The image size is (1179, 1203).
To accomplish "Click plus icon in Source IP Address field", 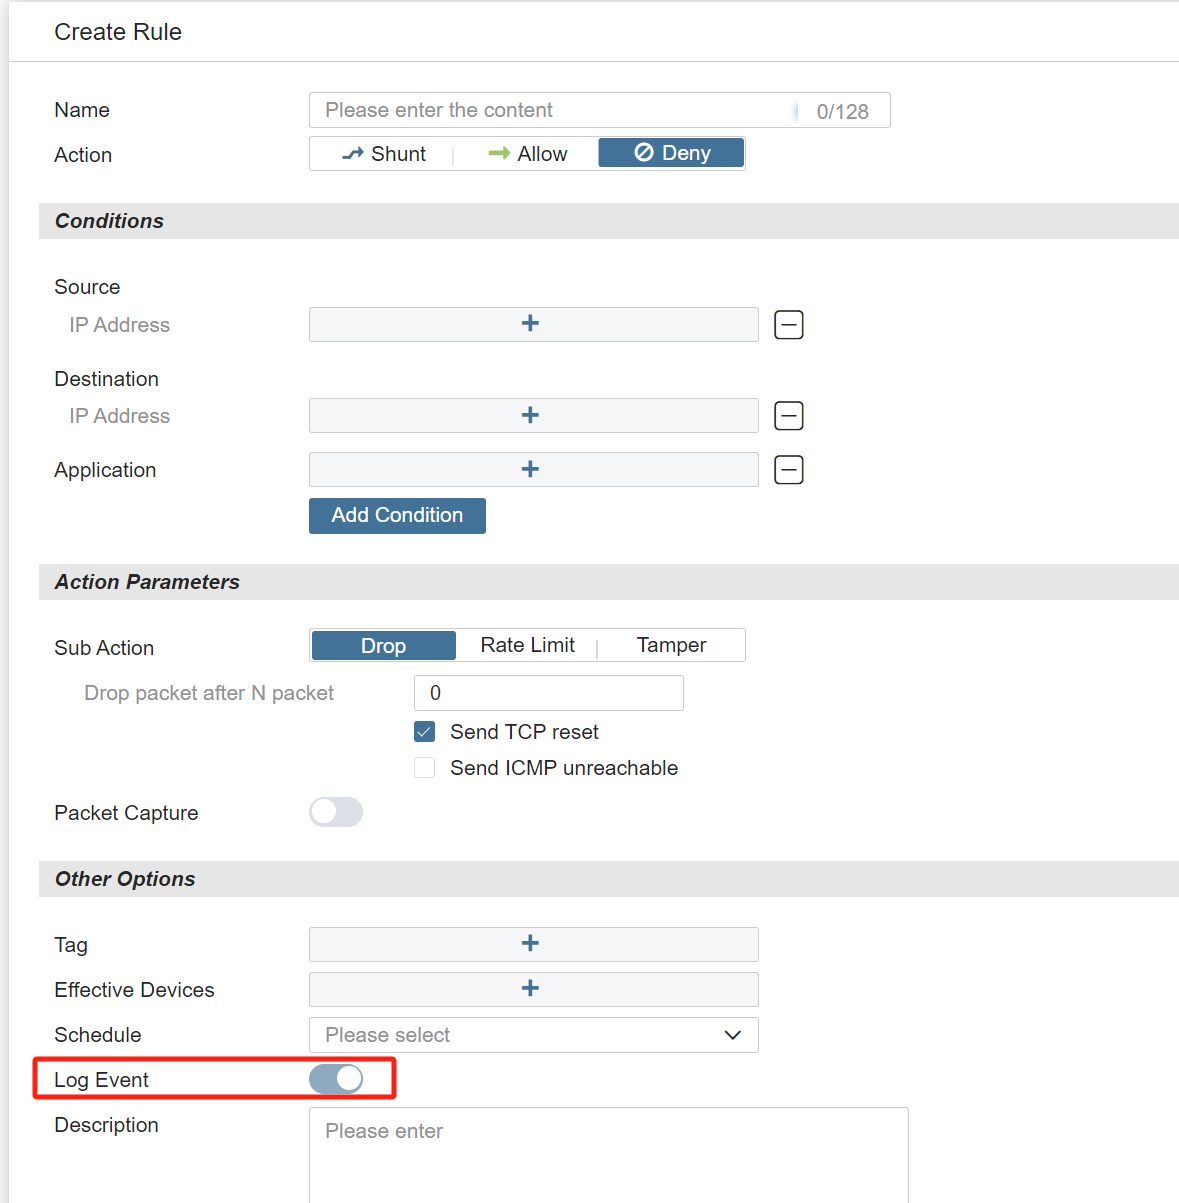I will click(x=531, y=324).
